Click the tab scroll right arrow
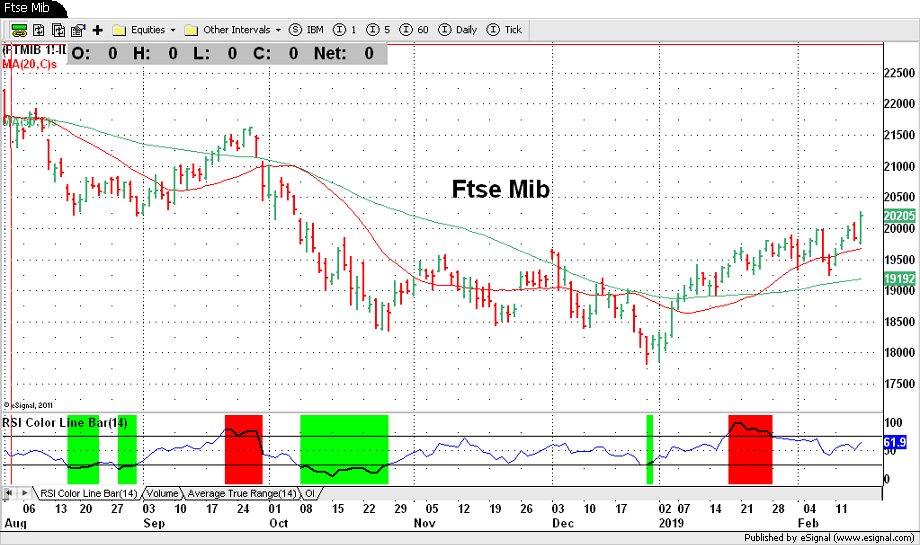 click(x=24, y=493)
